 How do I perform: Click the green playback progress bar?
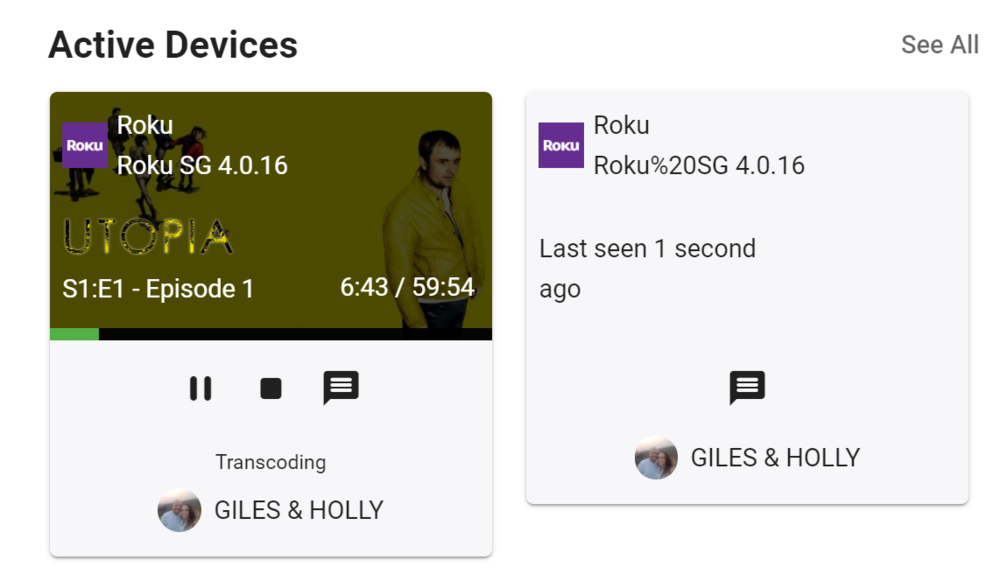click(75, 334)
